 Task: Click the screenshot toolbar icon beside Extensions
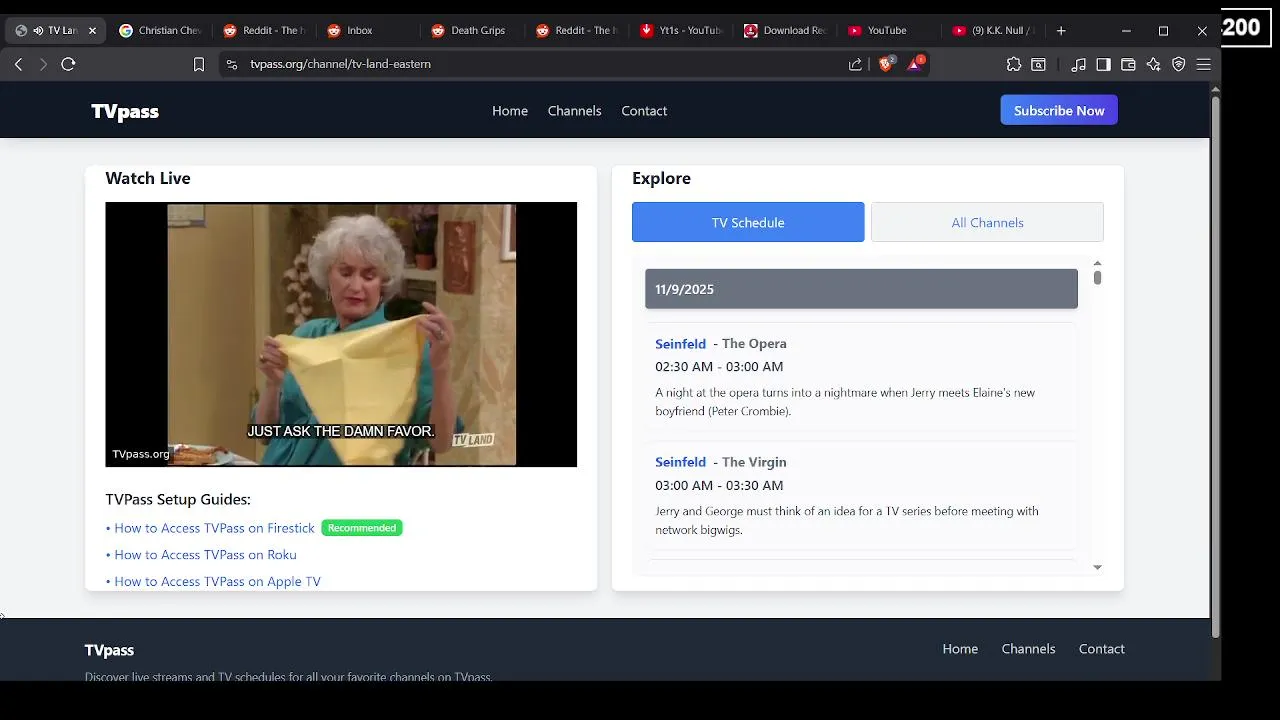click(x=1039, y=64)
